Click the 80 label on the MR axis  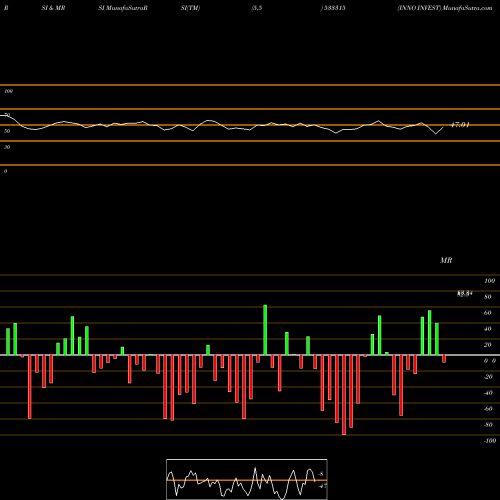(x=488, y=297)
